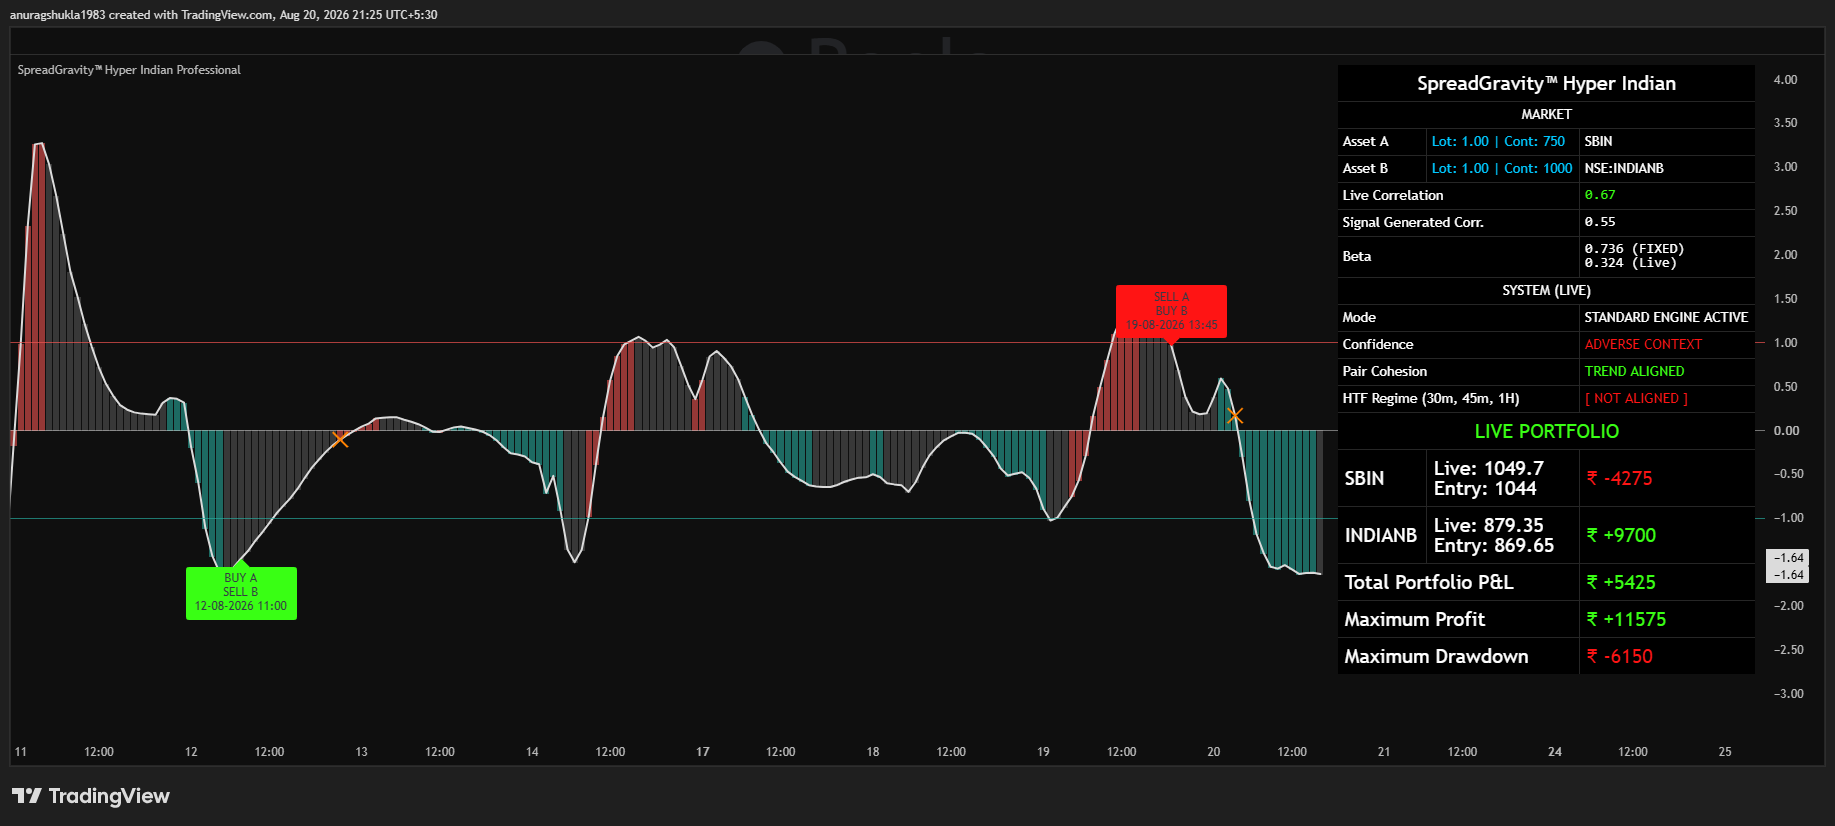1835x826 pixels.
Task: Click the SBIN row label in Live Portfolio
Action: tap(1364, 479)
